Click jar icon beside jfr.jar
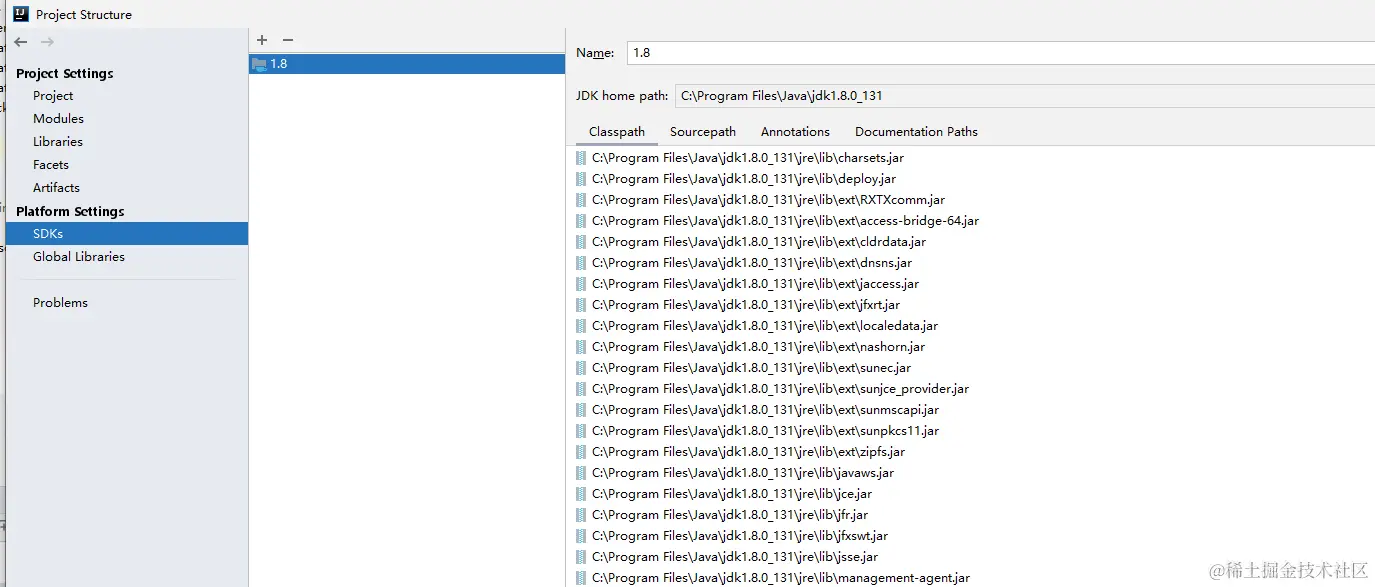Image resolution: width=1375 pixels, height=587 pixels. [x=581, y=515]
